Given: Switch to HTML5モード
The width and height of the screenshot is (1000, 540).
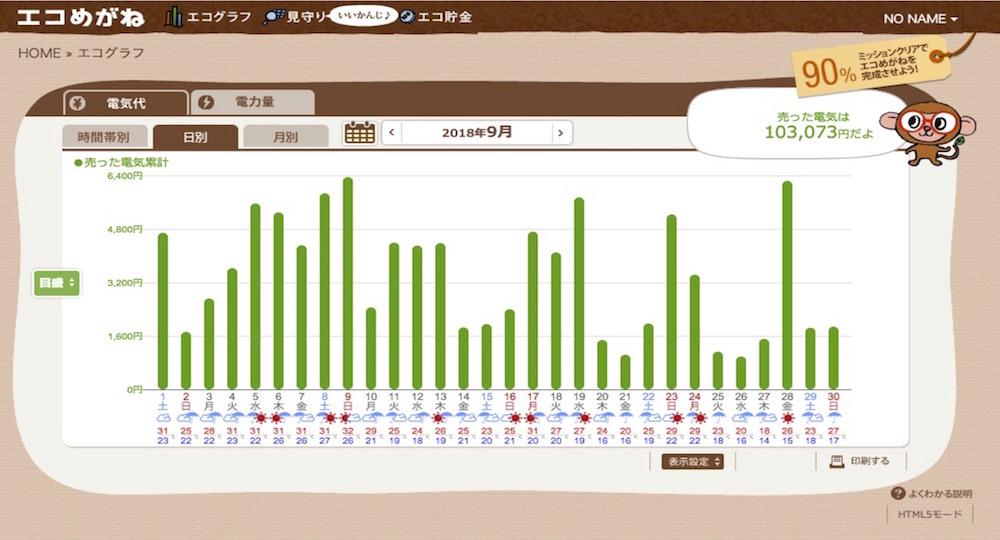Looking at the screenshot, I should coord(929,514).
